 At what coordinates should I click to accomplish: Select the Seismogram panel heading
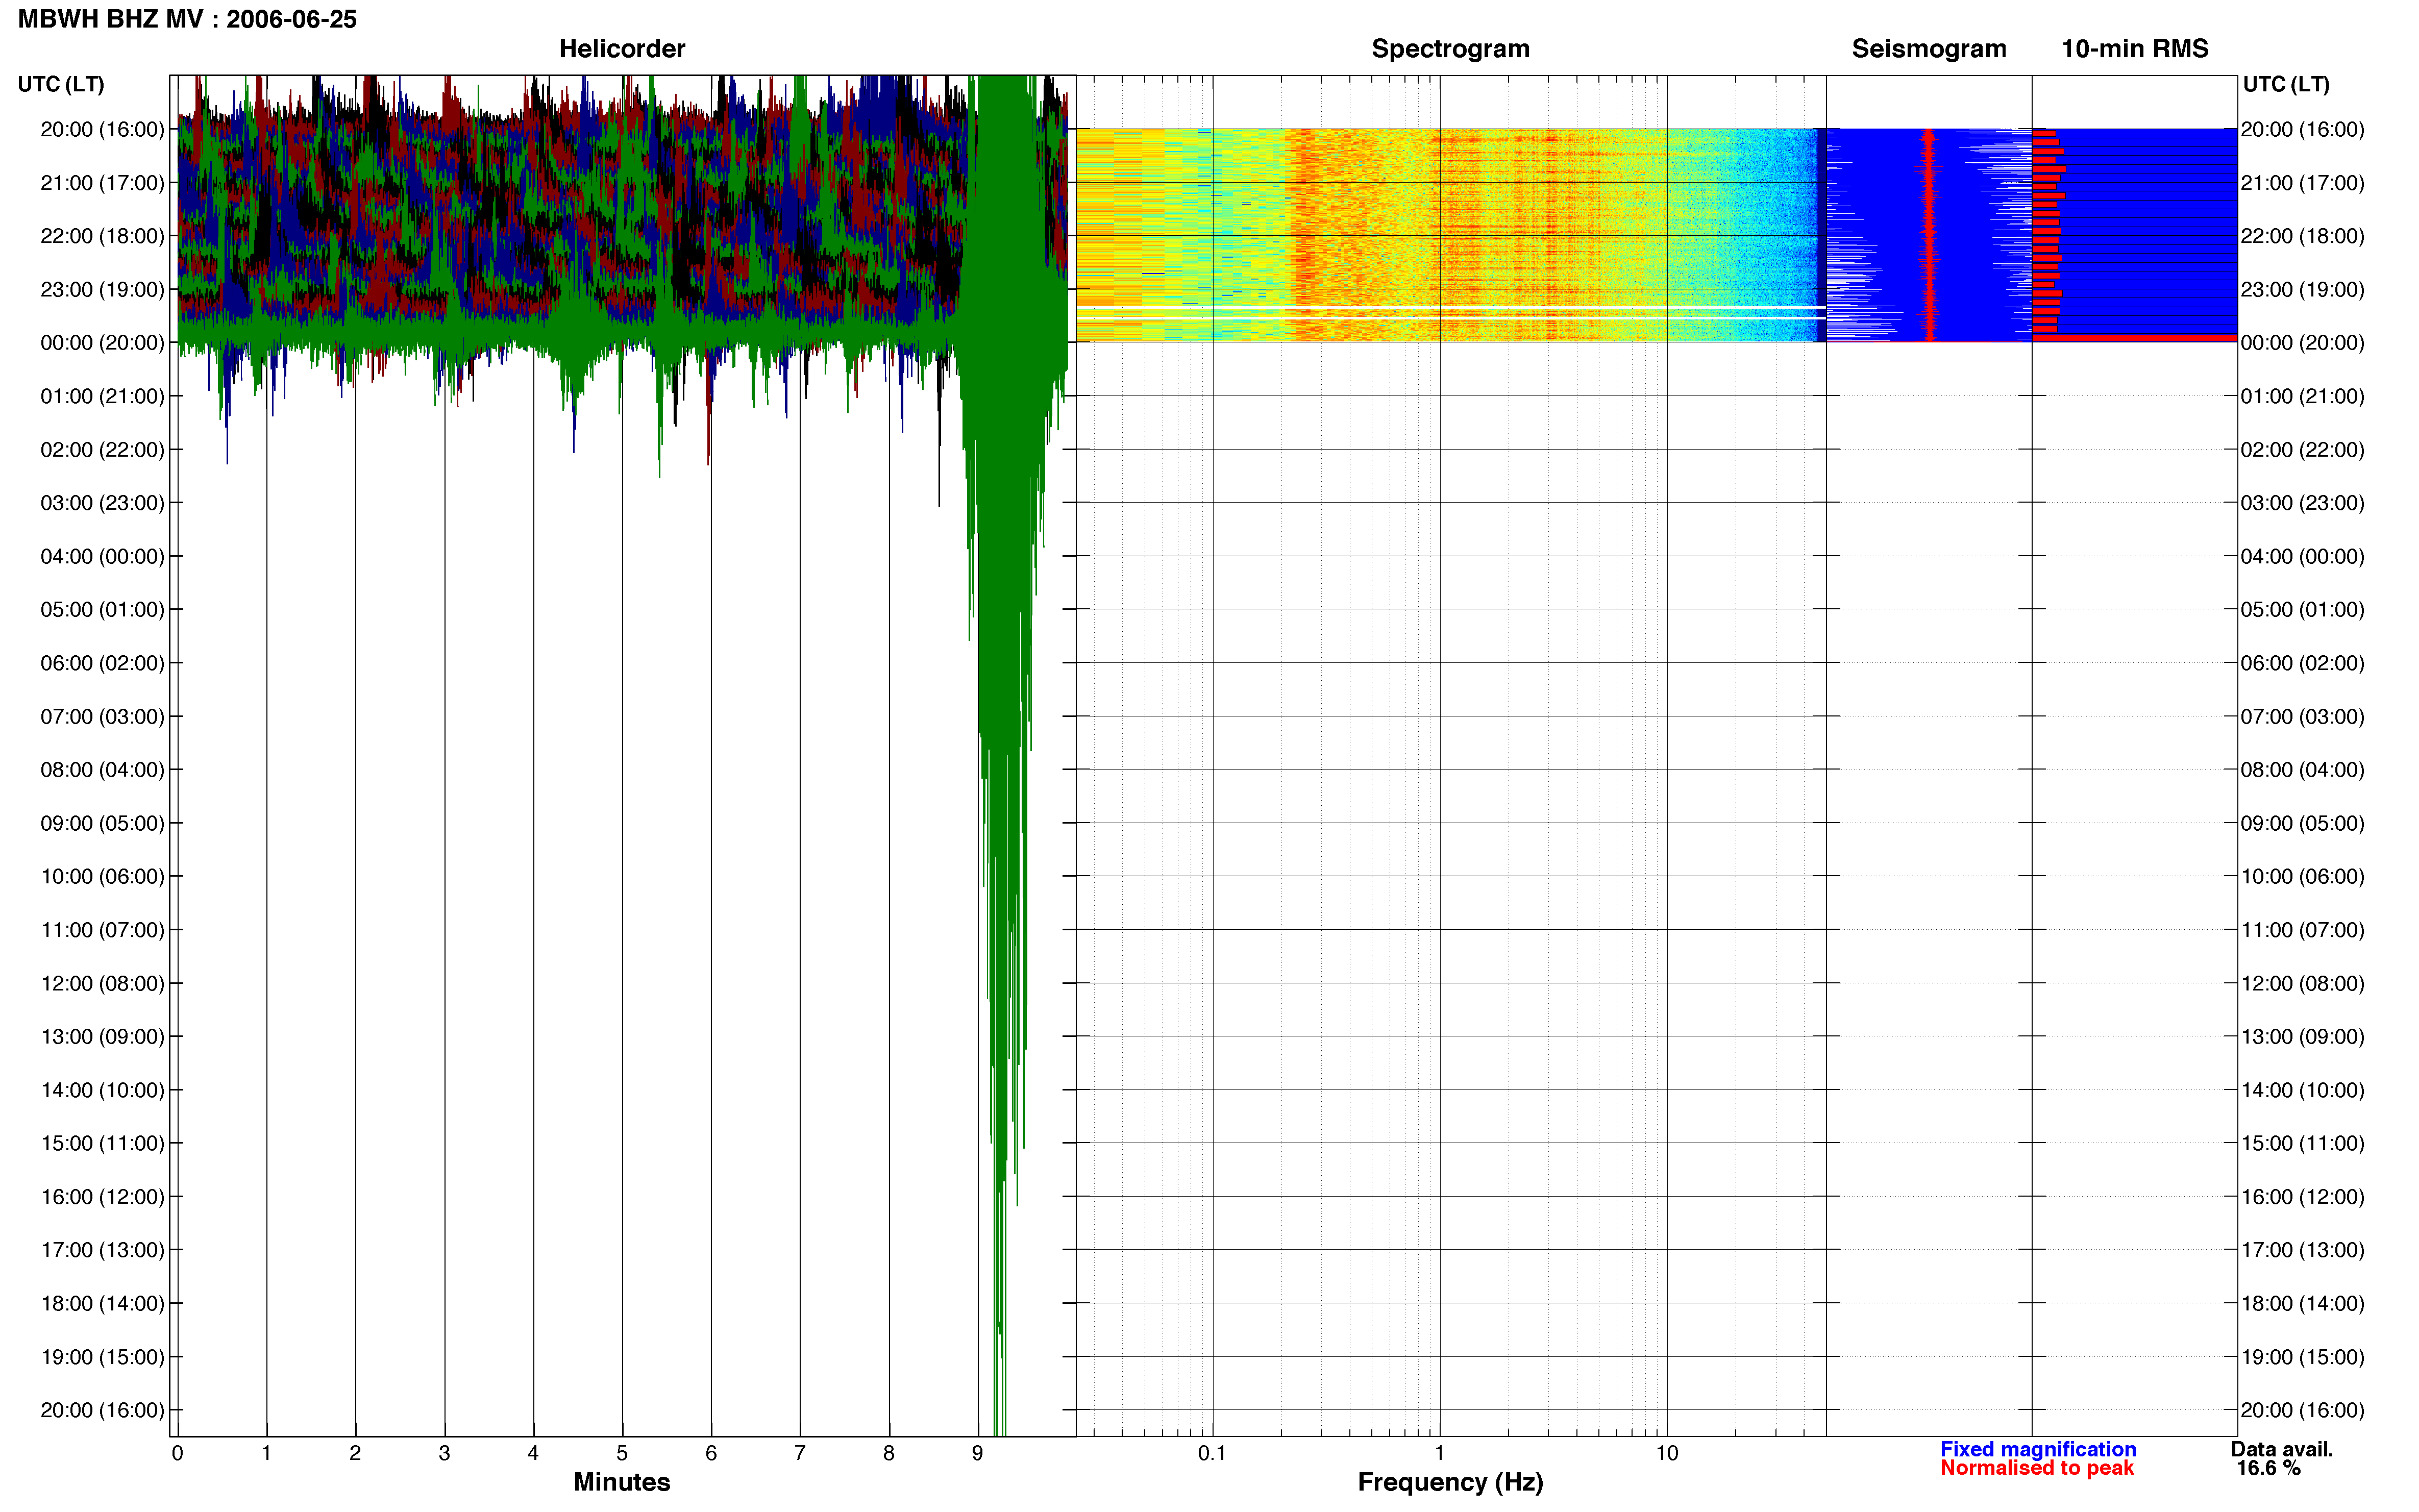(x=1929, y=48)
